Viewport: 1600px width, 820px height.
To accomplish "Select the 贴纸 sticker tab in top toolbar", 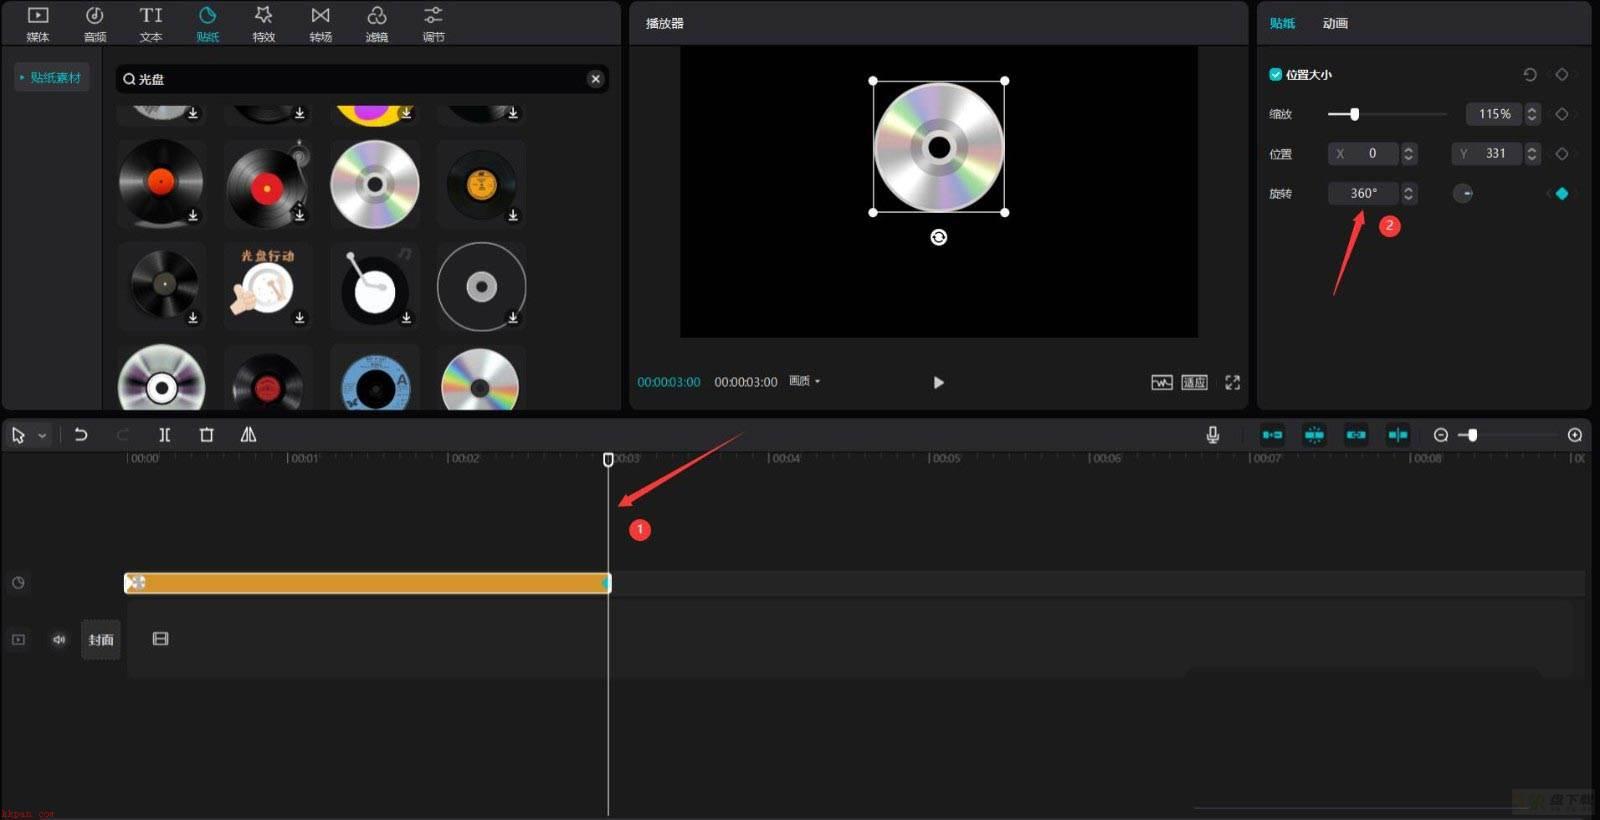I will point(208,24).
